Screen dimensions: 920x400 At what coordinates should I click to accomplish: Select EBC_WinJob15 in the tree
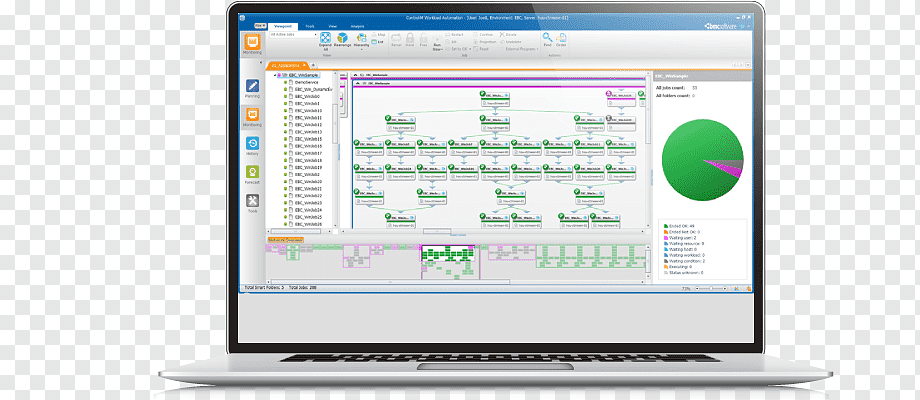(x=308, y=139)
